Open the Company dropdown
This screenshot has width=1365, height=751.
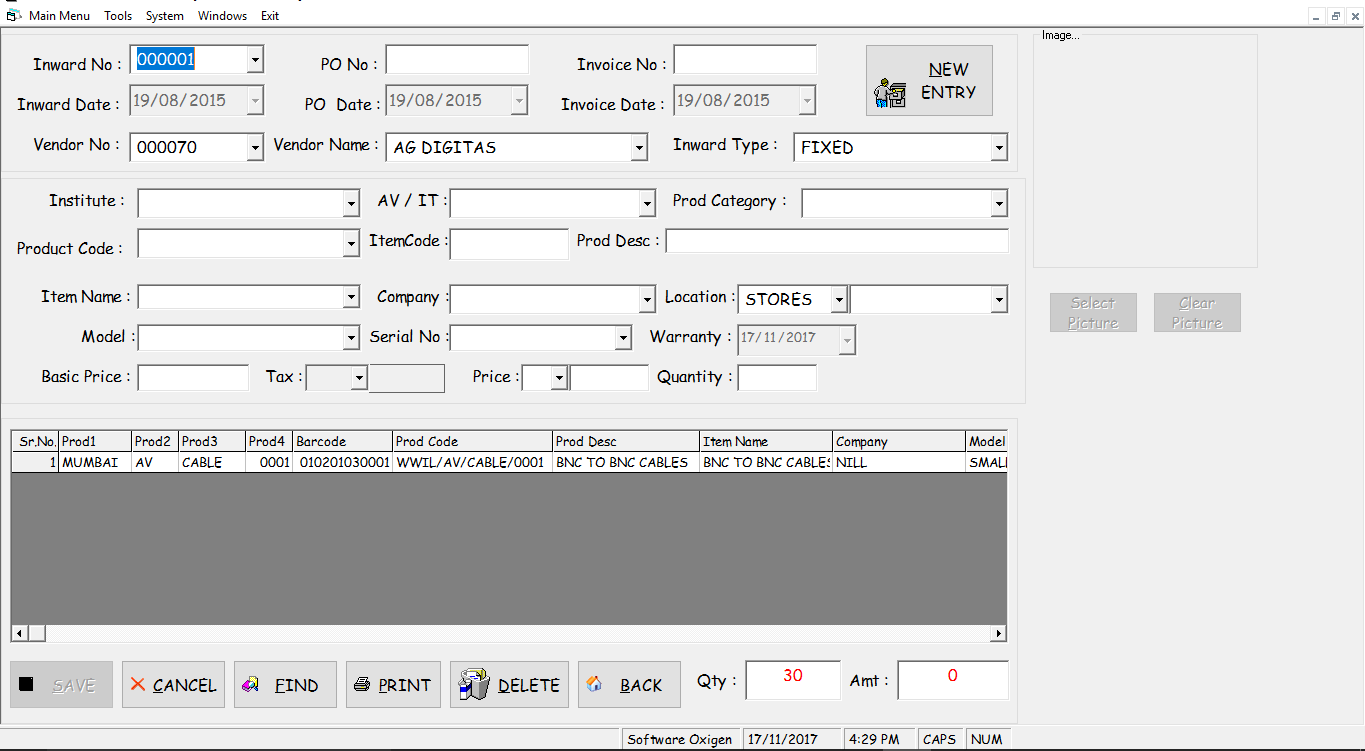(x=647, y=300)
